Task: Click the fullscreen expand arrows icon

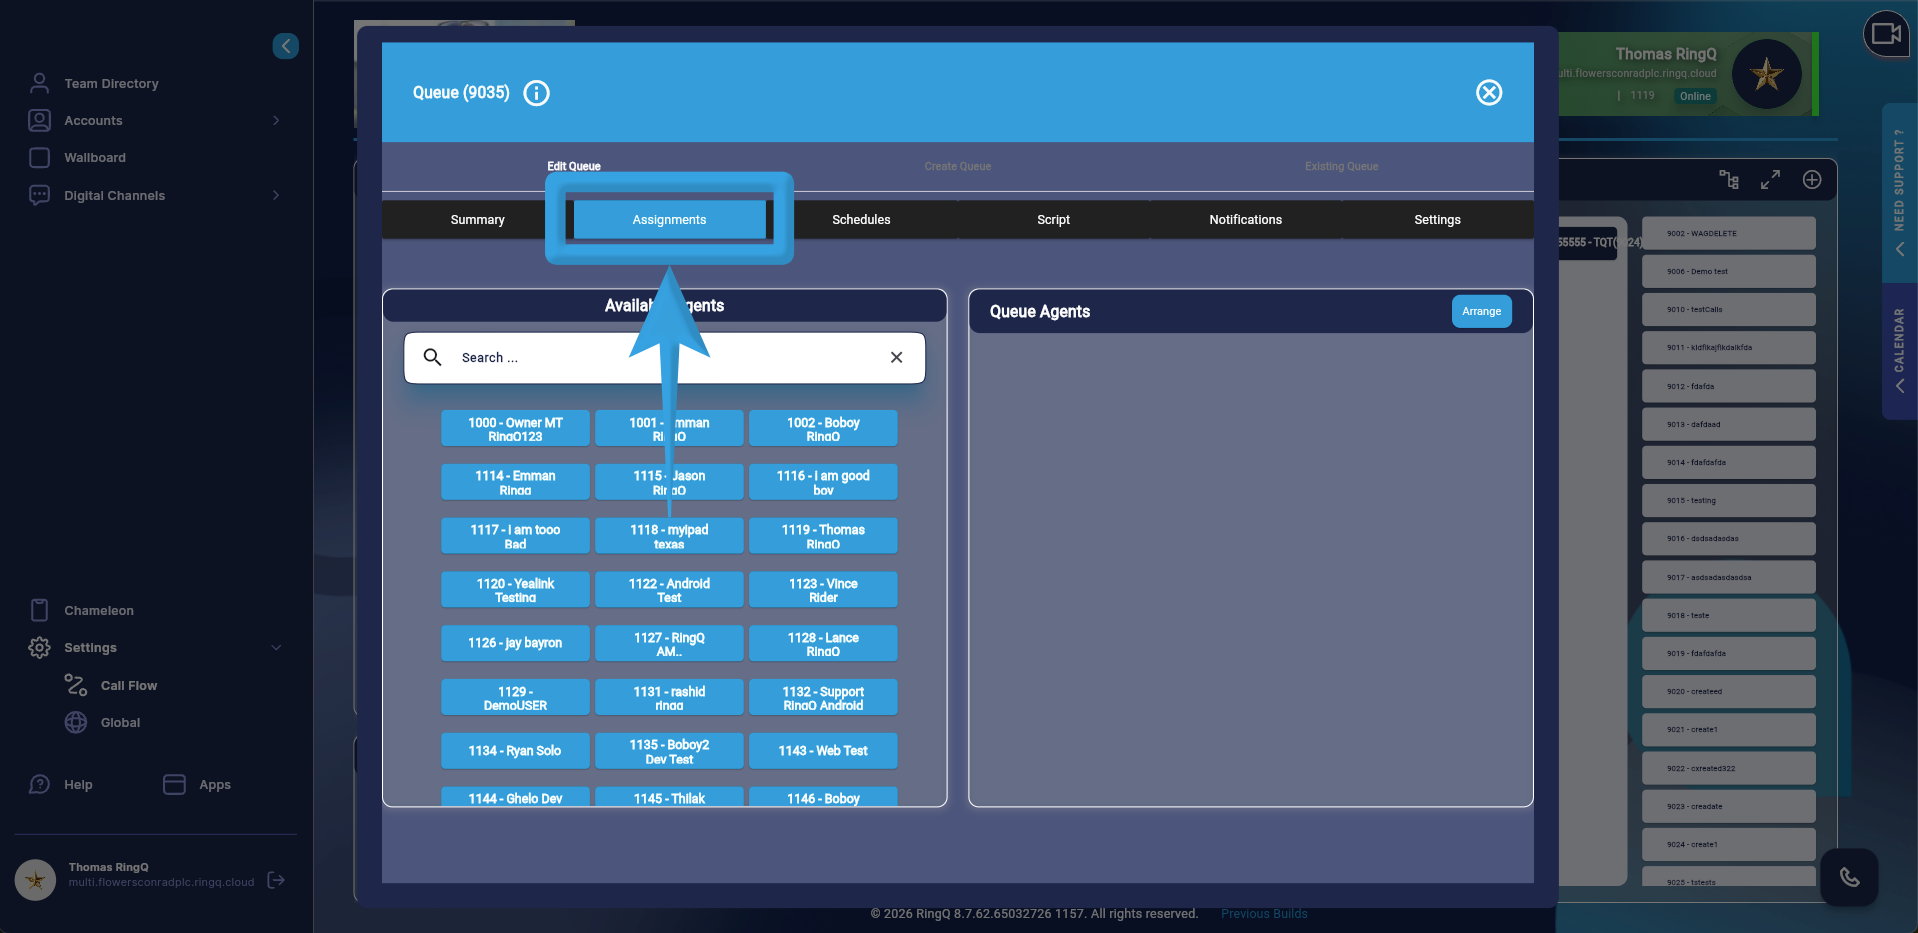Action: (x=1771, y=180)
